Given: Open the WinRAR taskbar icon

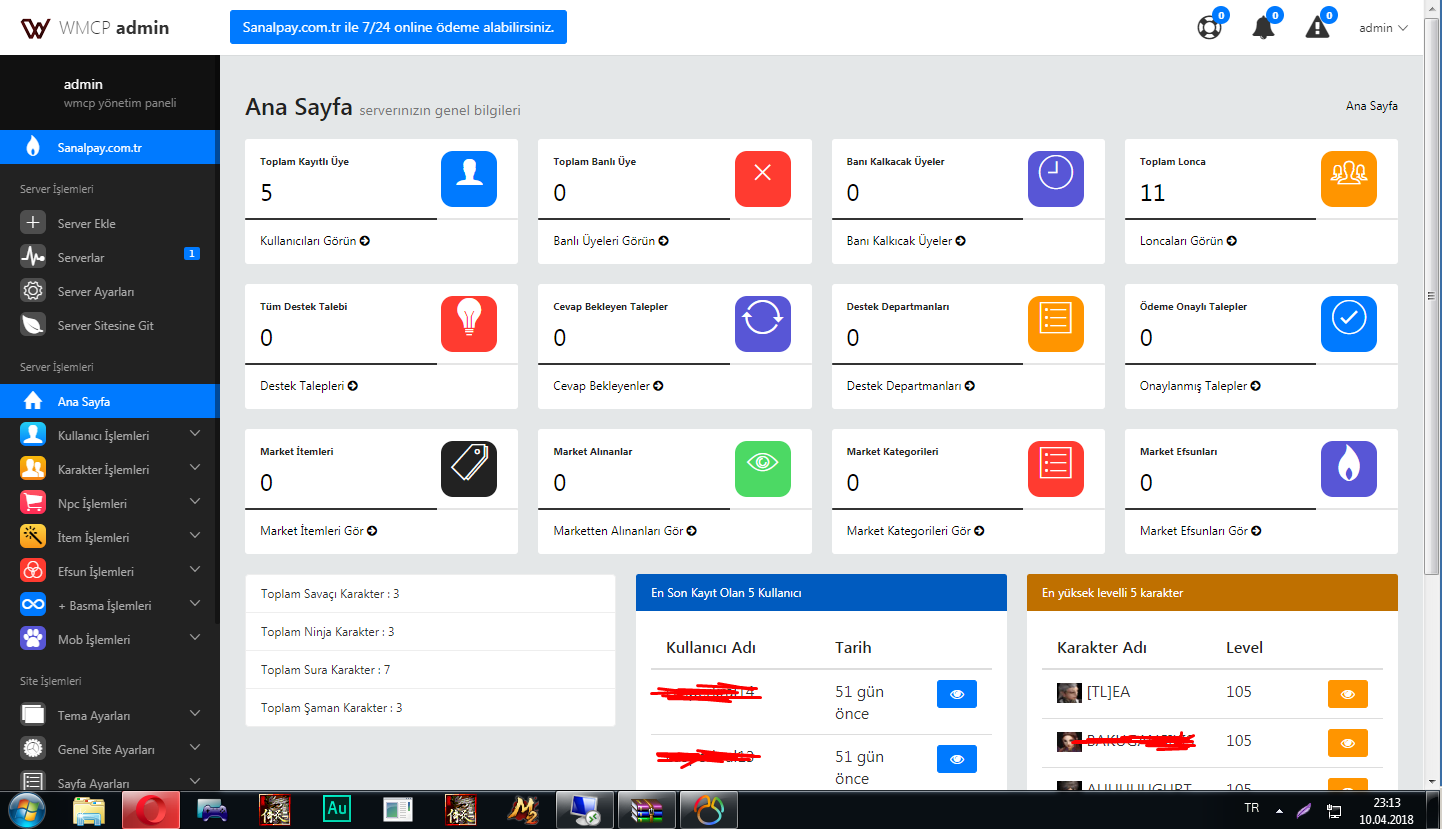Looking at the screenshot, I should [x=647, y=809].
